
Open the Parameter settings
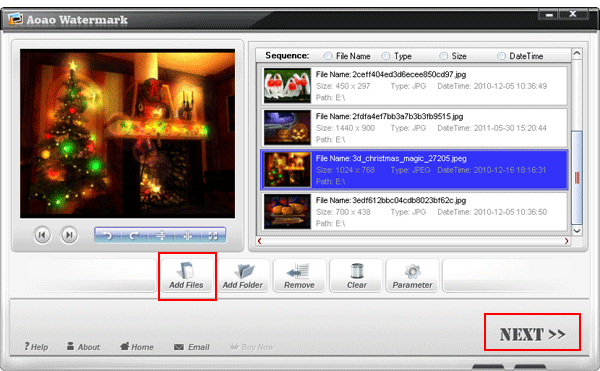(412, 275)
